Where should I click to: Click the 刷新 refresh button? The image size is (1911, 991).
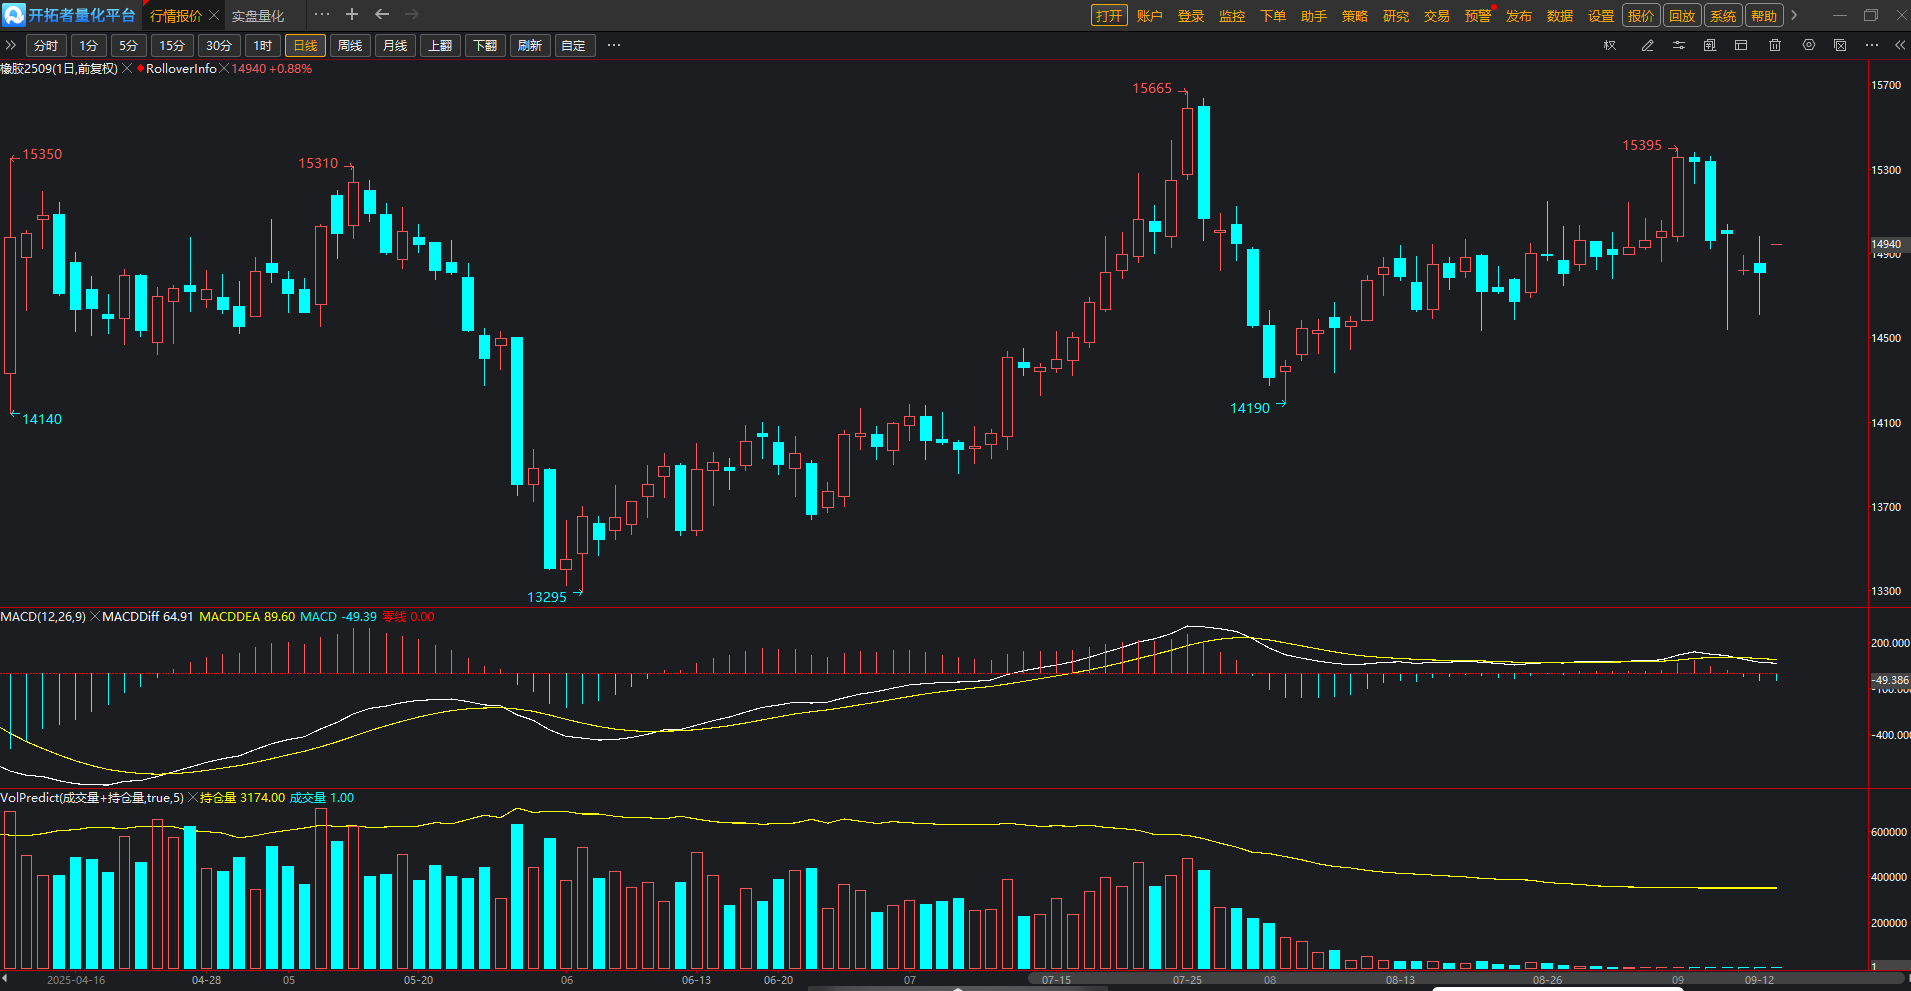click(x=530, y=46)
